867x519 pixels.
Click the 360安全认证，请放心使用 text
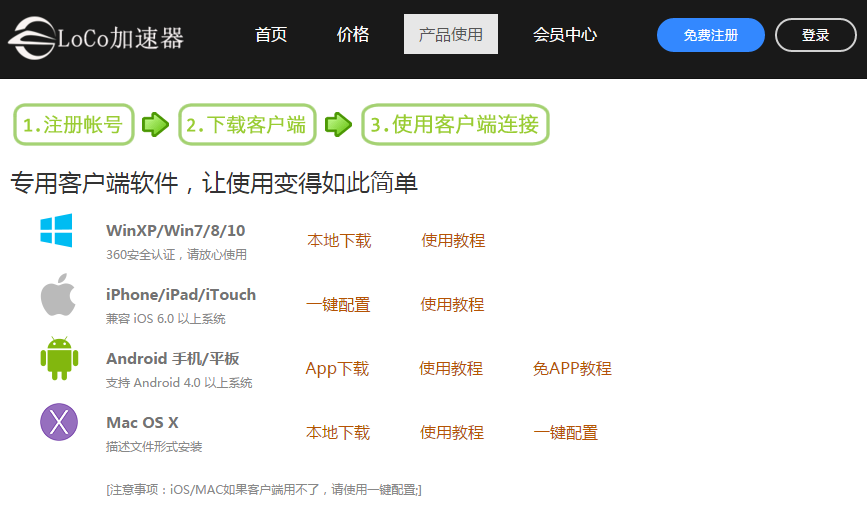click(x=176, y=255)
